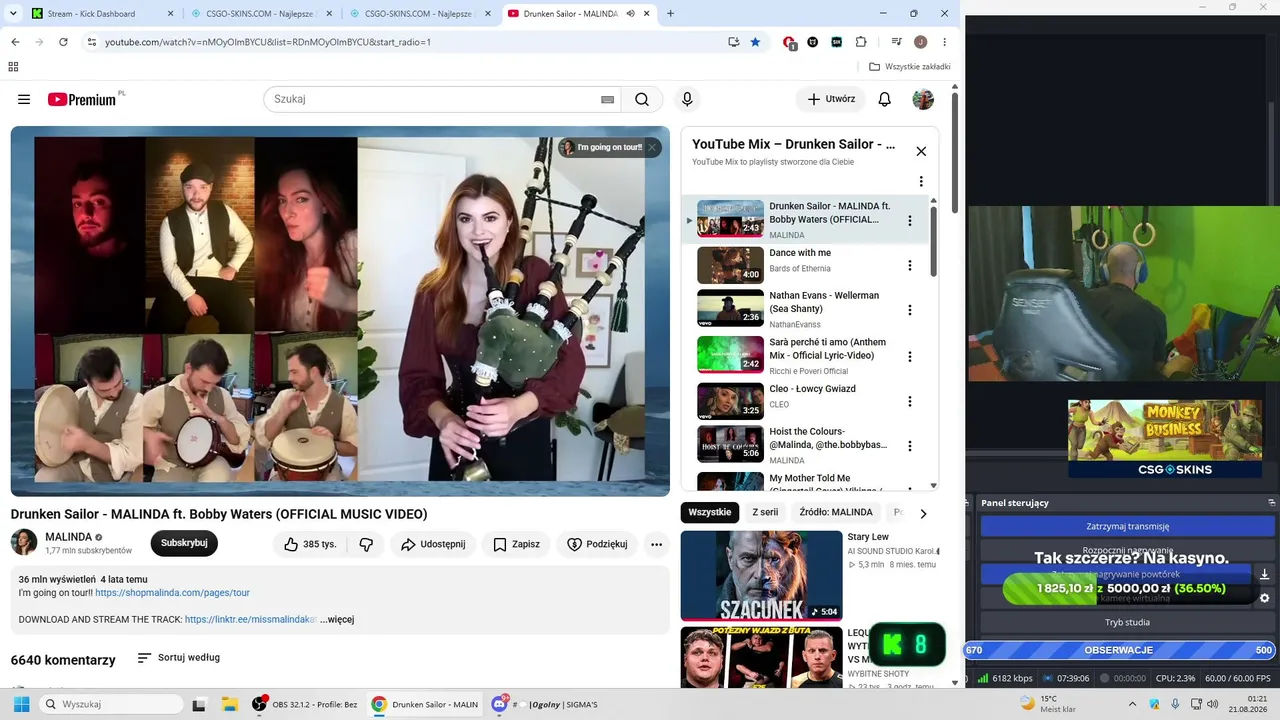Screen dimensions: 1280x720
Task: Click 'Zatrzymaj transmisję' in OBS
Action: (1127, 526)
